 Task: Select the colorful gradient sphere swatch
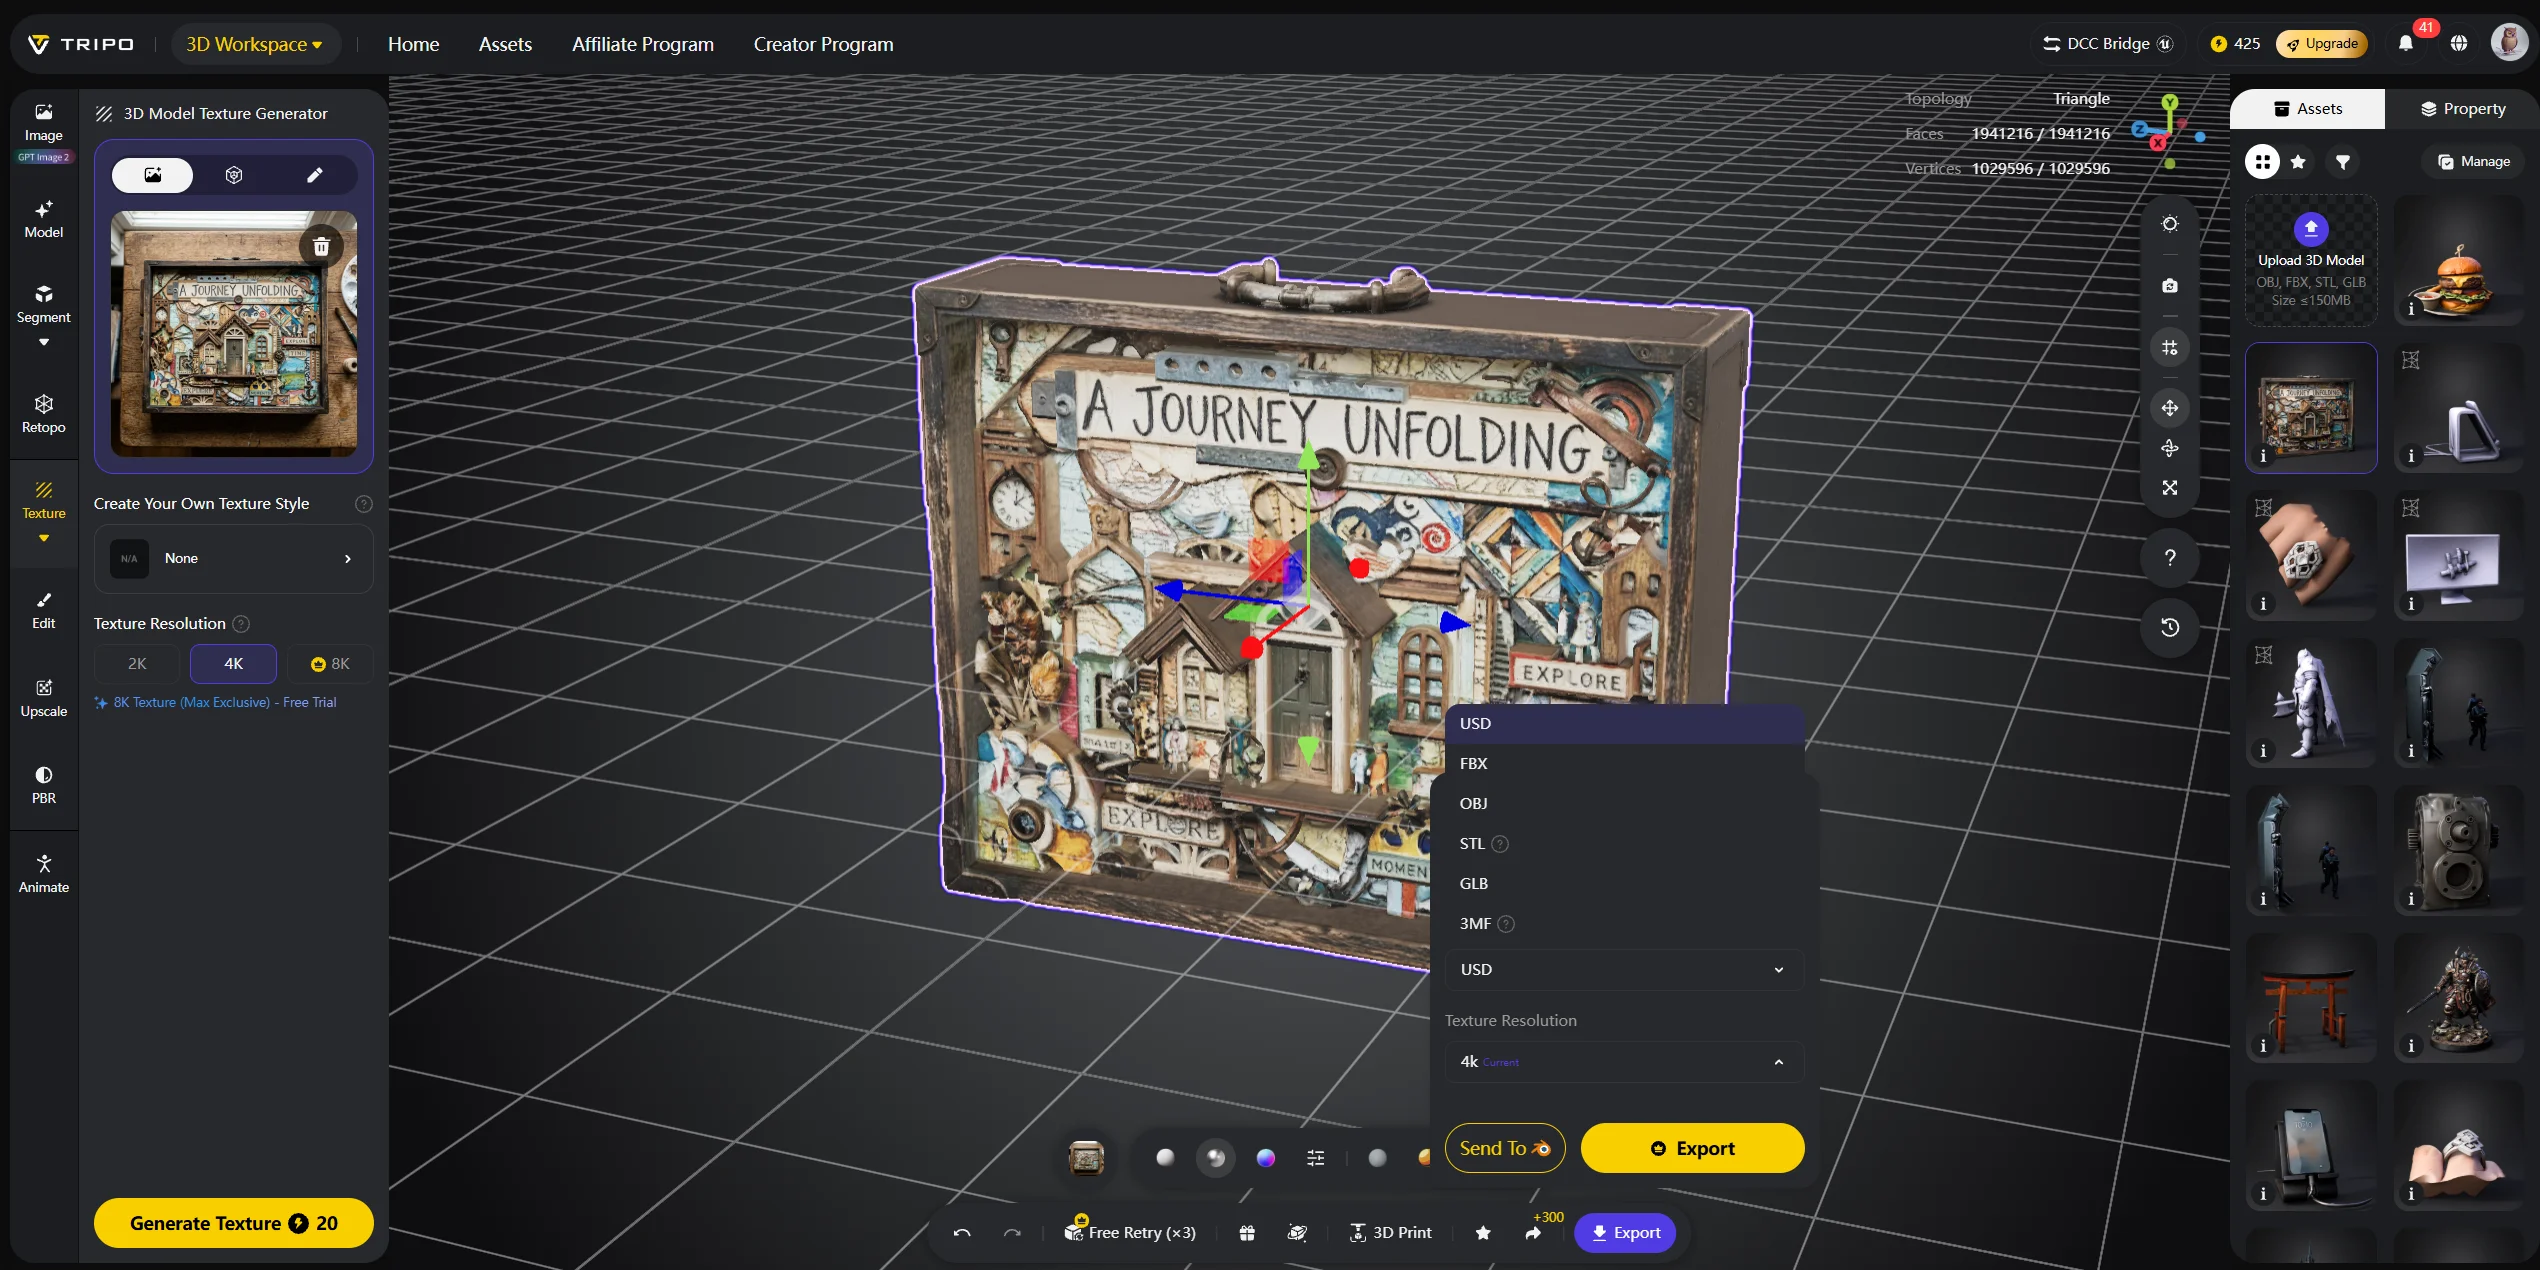pos(1265,1158)
